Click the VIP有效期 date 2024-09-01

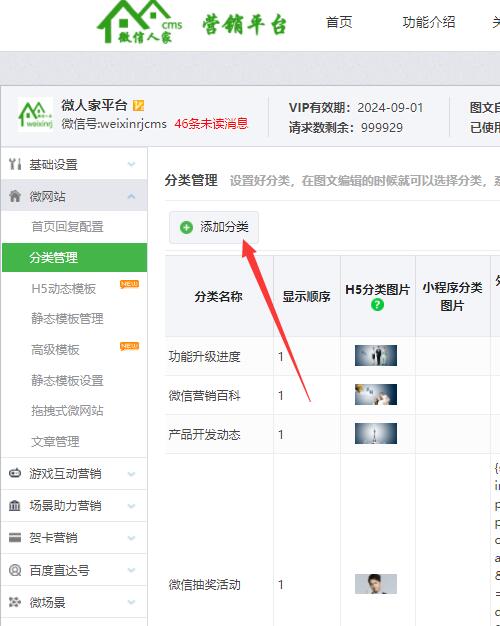(x=390, y=108)
